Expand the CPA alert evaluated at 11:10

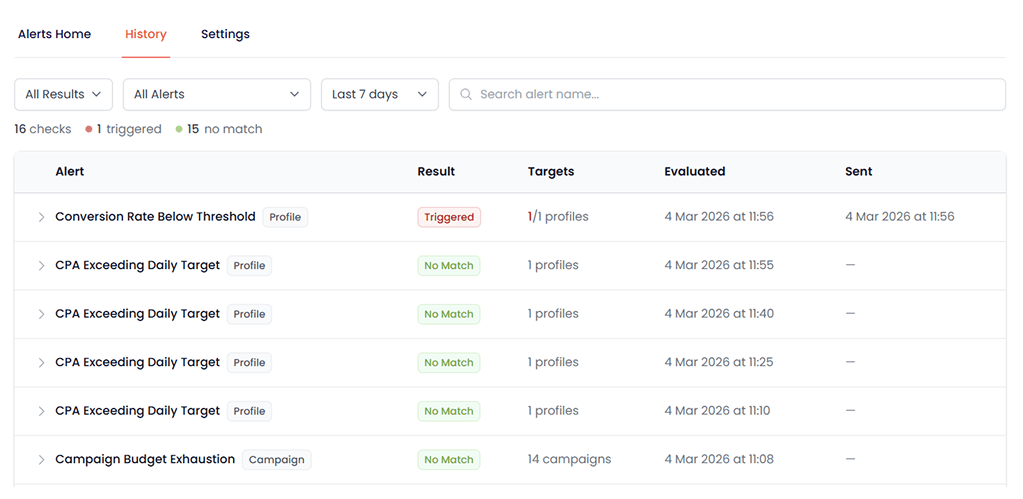tap(41, 411)
